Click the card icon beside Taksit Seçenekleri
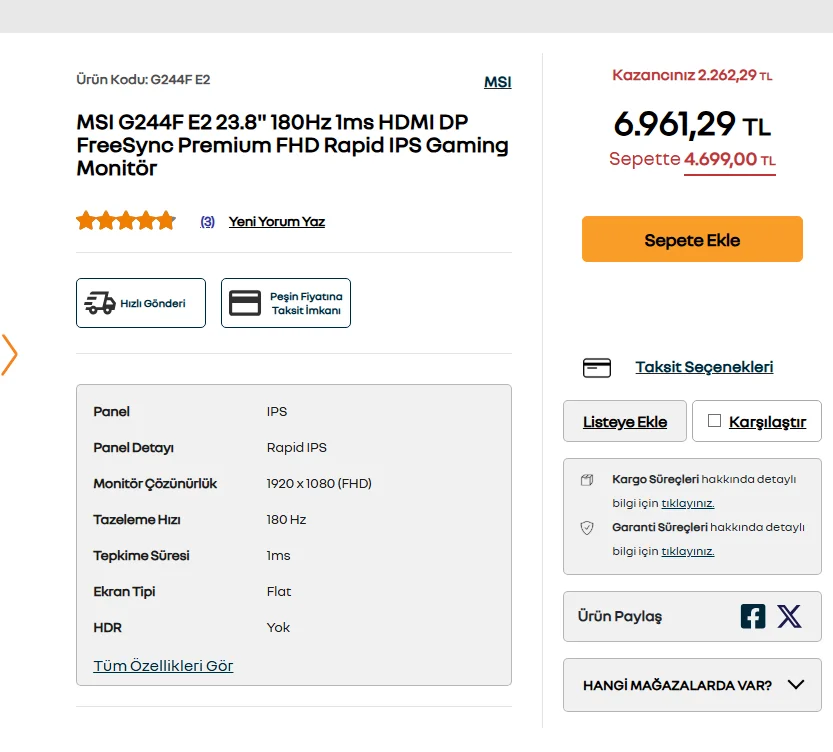Viewport: 833px width, 752px height. (x=597, y=368)
